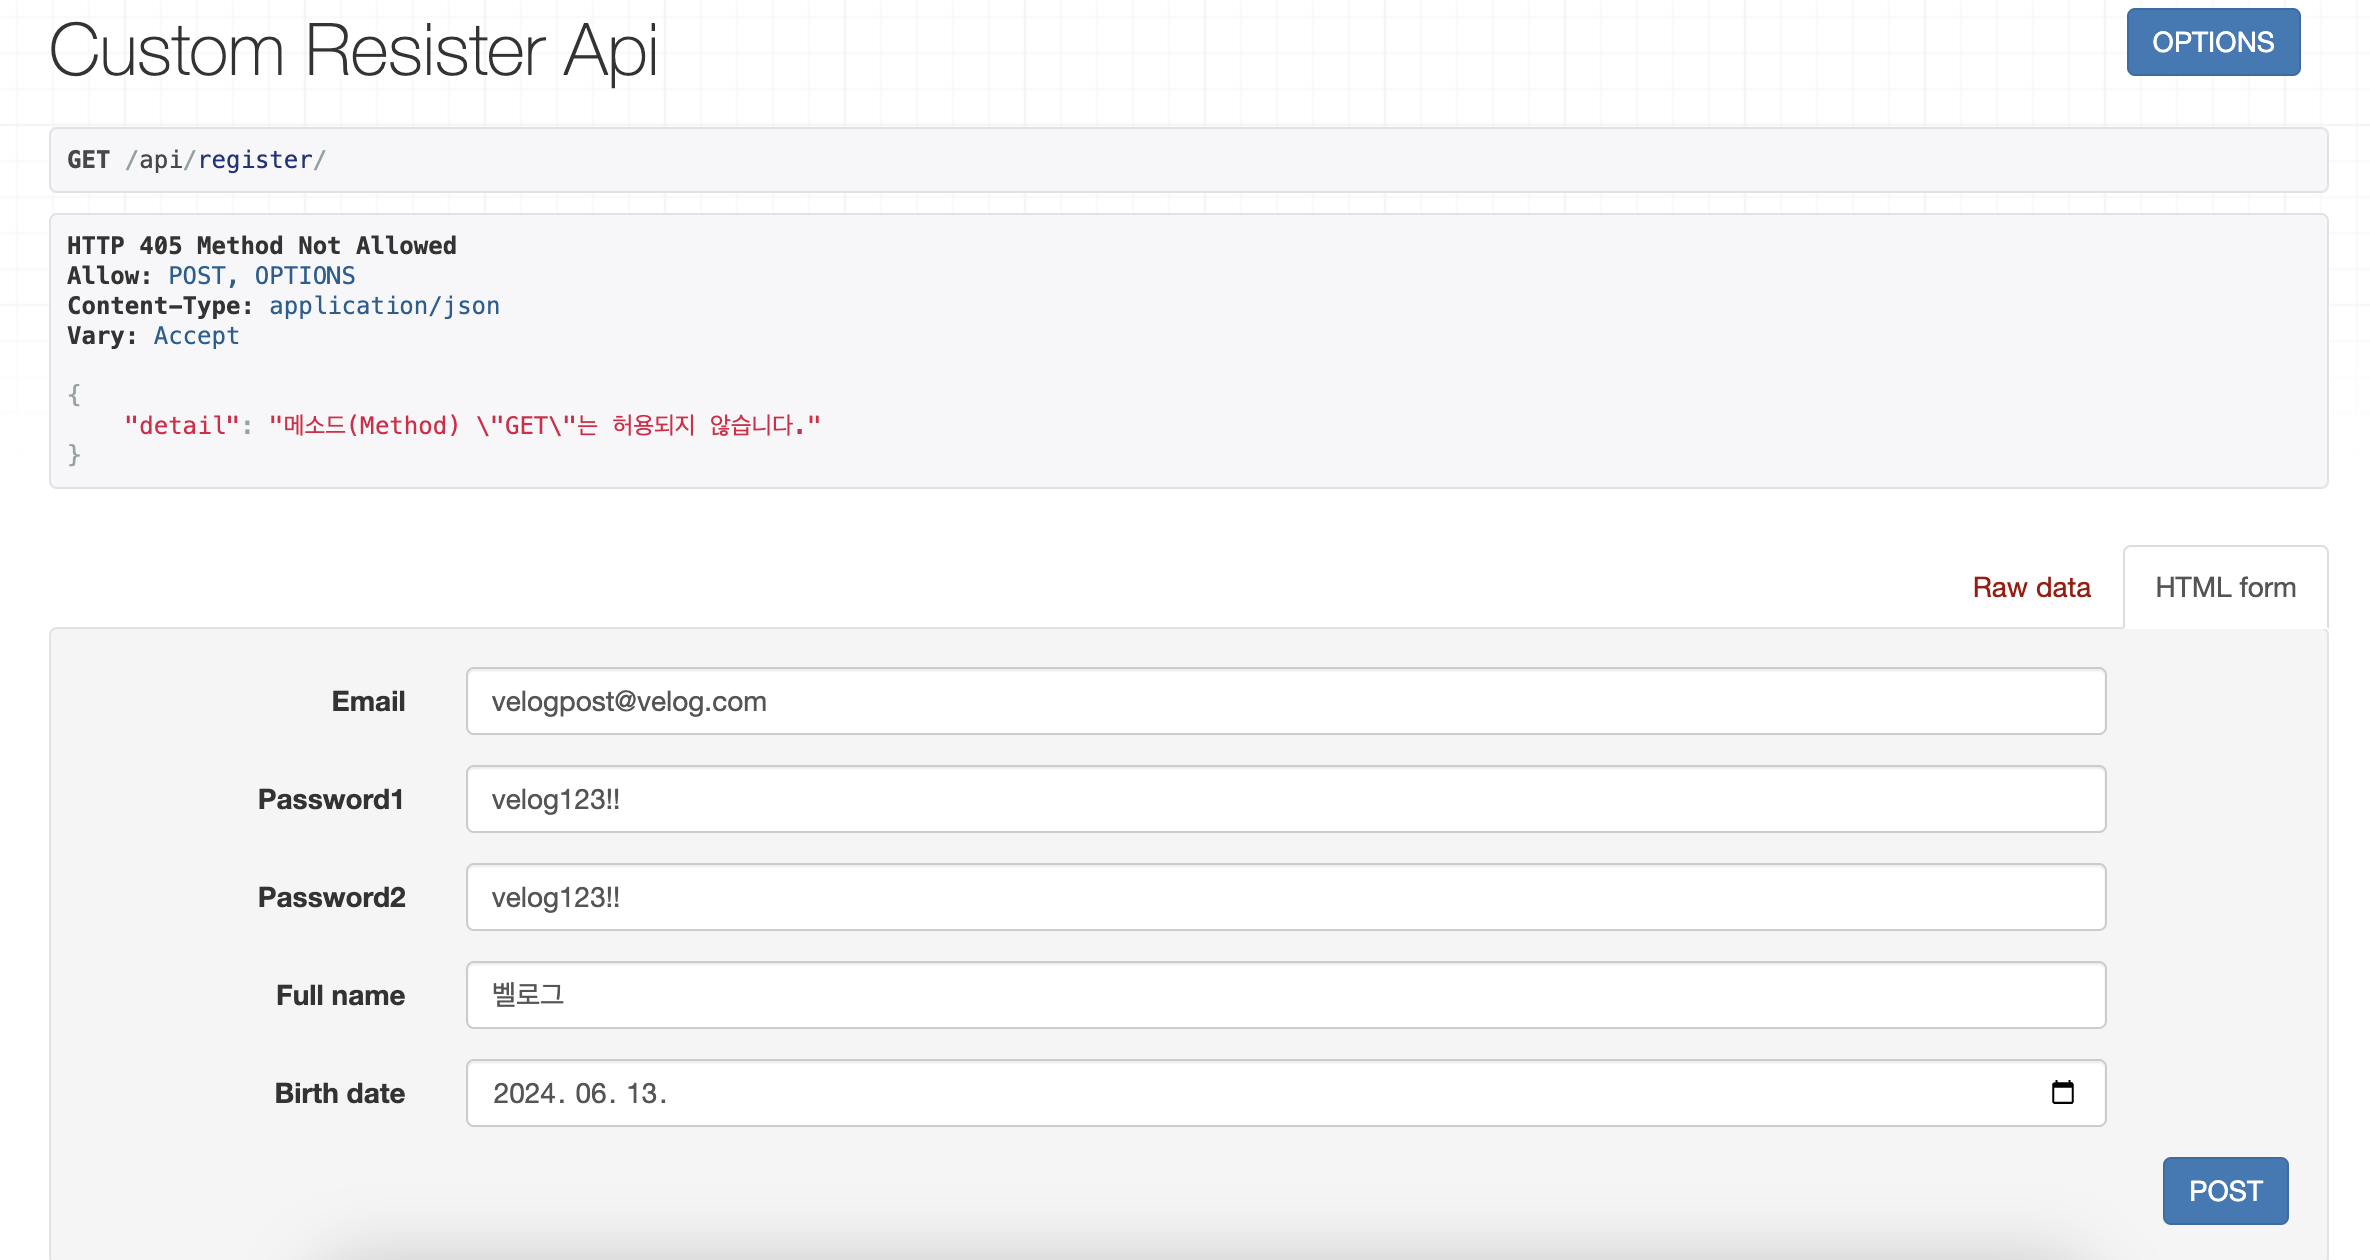This screenshot has width=2370, height=1260.
Task: Click the year in Birth date field
Action: (524, 1093)
